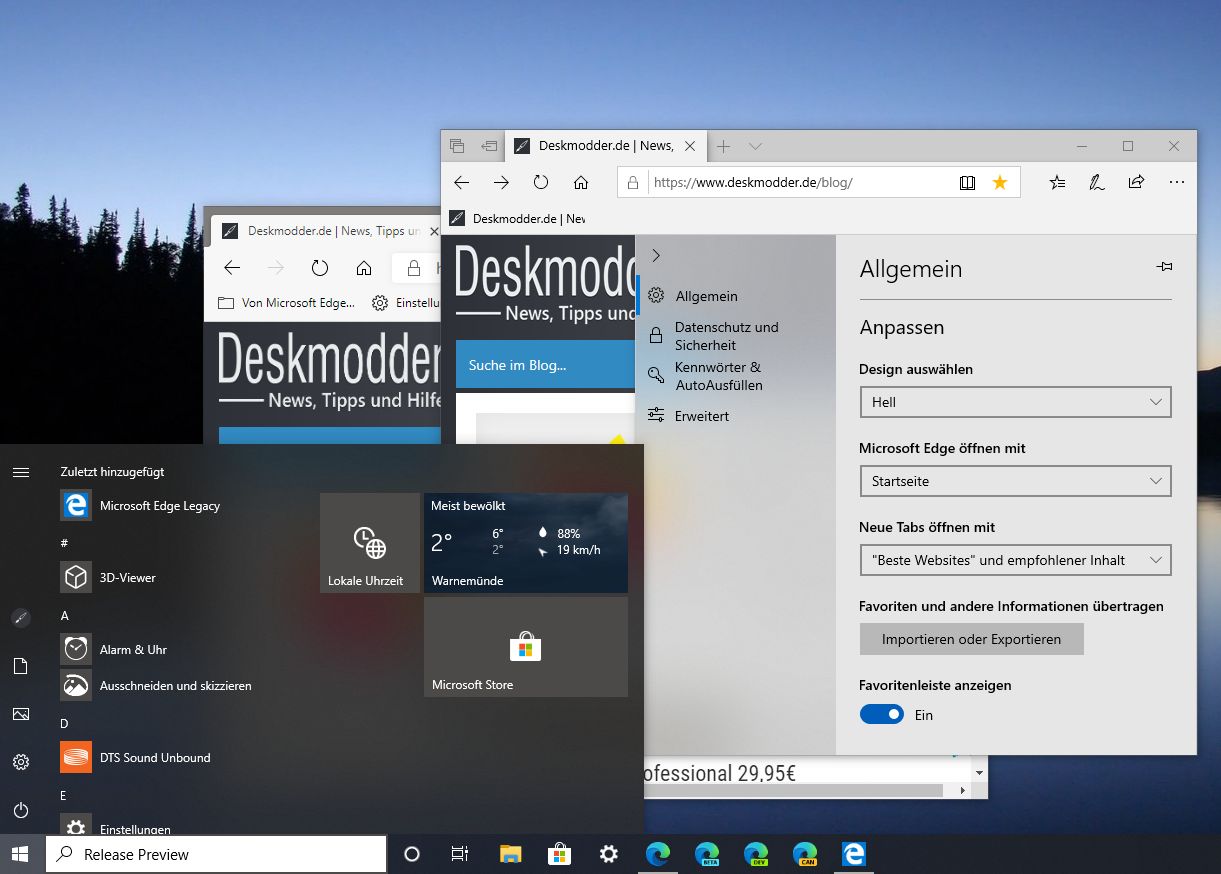Open Microsoft Store tile
The height and width of the screenshot is (874, 1221).
(526, 647)
